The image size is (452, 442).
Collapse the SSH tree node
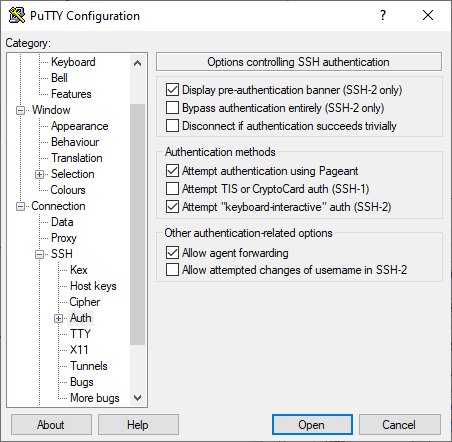coord(39,255)
